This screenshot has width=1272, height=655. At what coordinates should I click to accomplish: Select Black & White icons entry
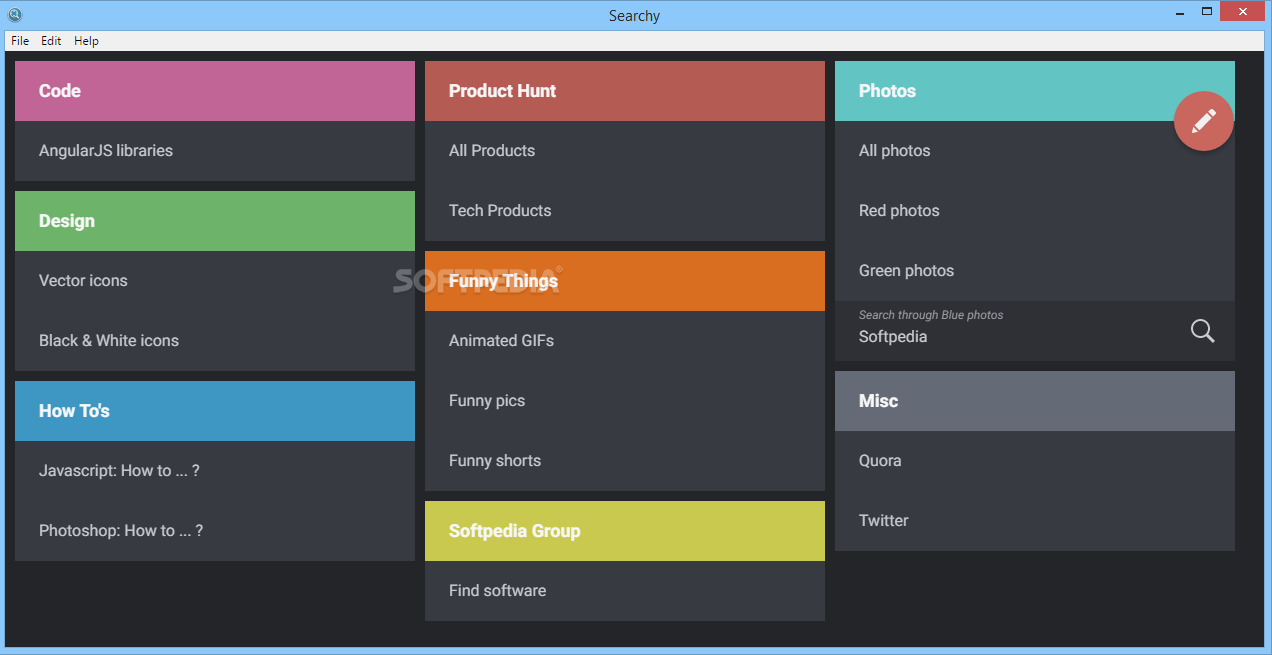pos(109,341)
